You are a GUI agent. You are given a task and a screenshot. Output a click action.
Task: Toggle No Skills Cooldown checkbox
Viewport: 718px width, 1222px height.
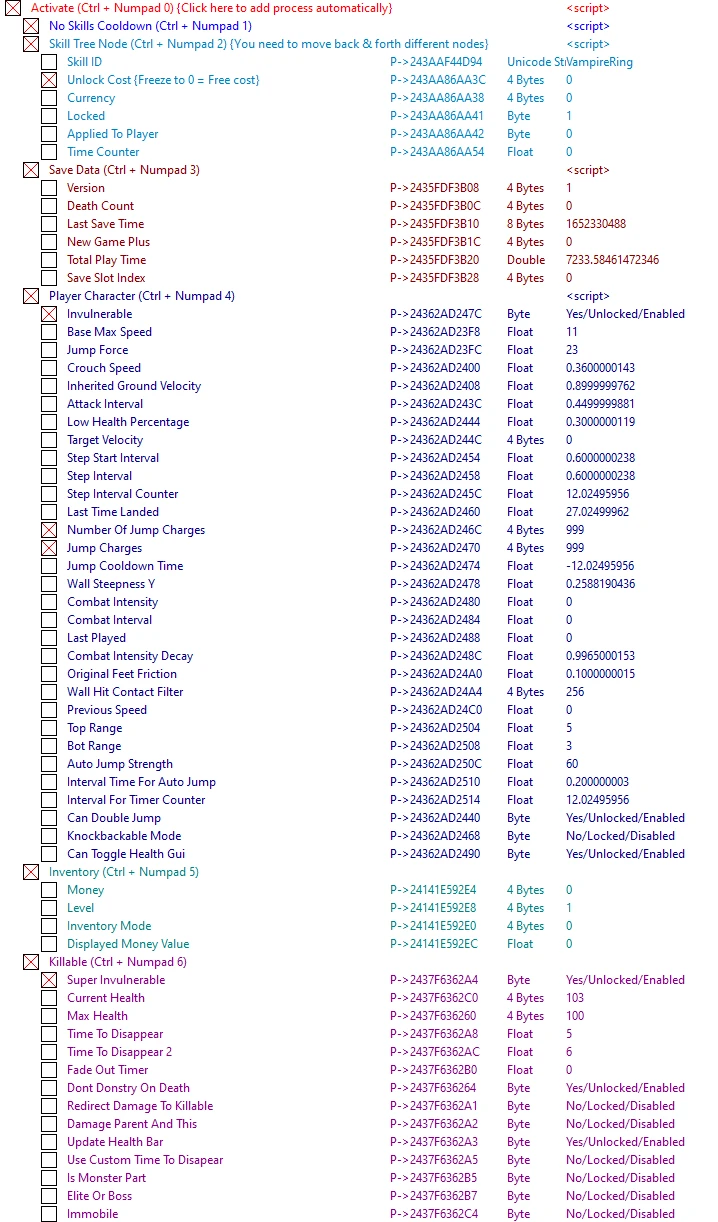tap(31, 26)
